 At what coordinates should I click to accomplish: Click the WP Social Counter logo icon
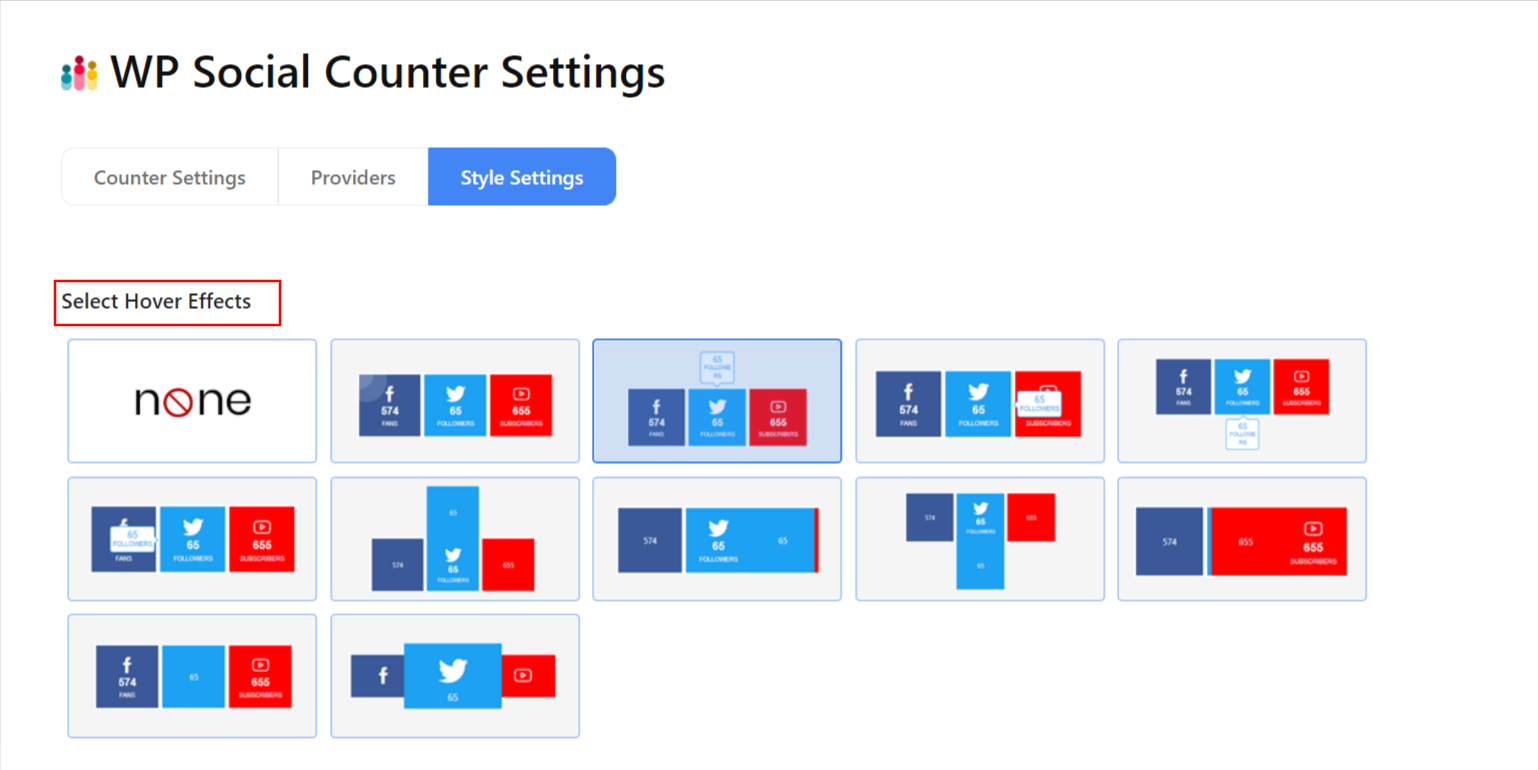point(78,71)
